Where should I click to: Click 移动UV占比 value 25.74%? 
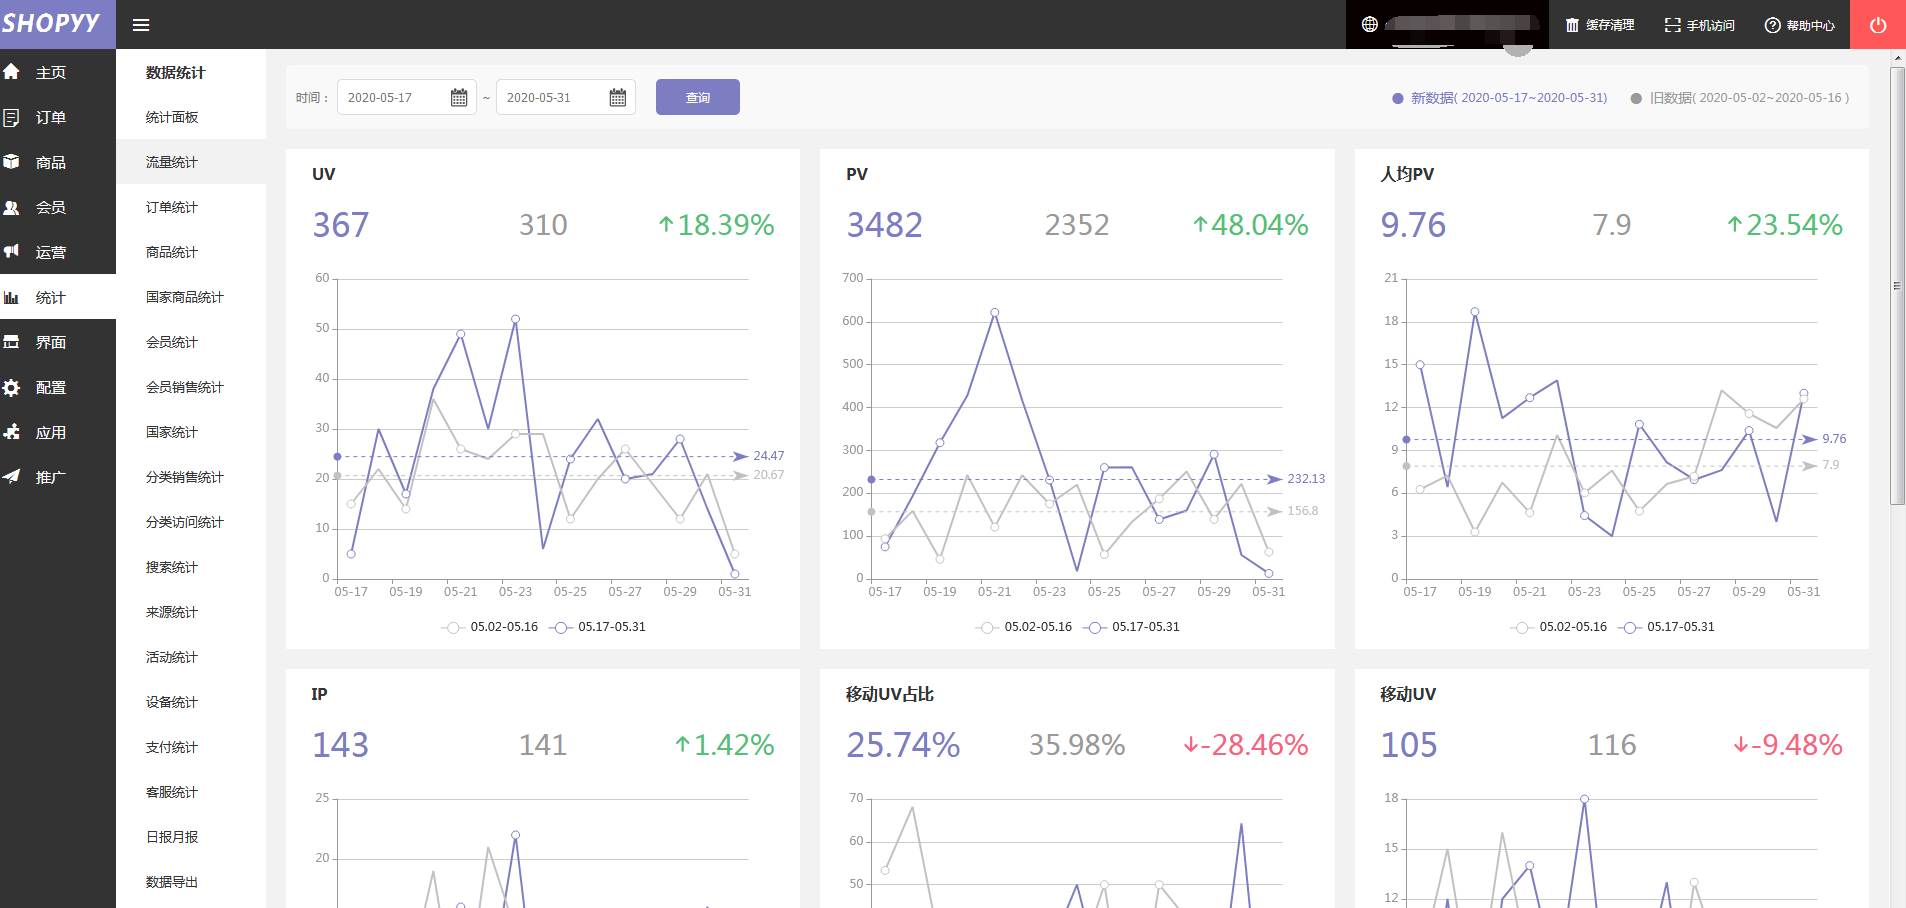click(903, 745)
